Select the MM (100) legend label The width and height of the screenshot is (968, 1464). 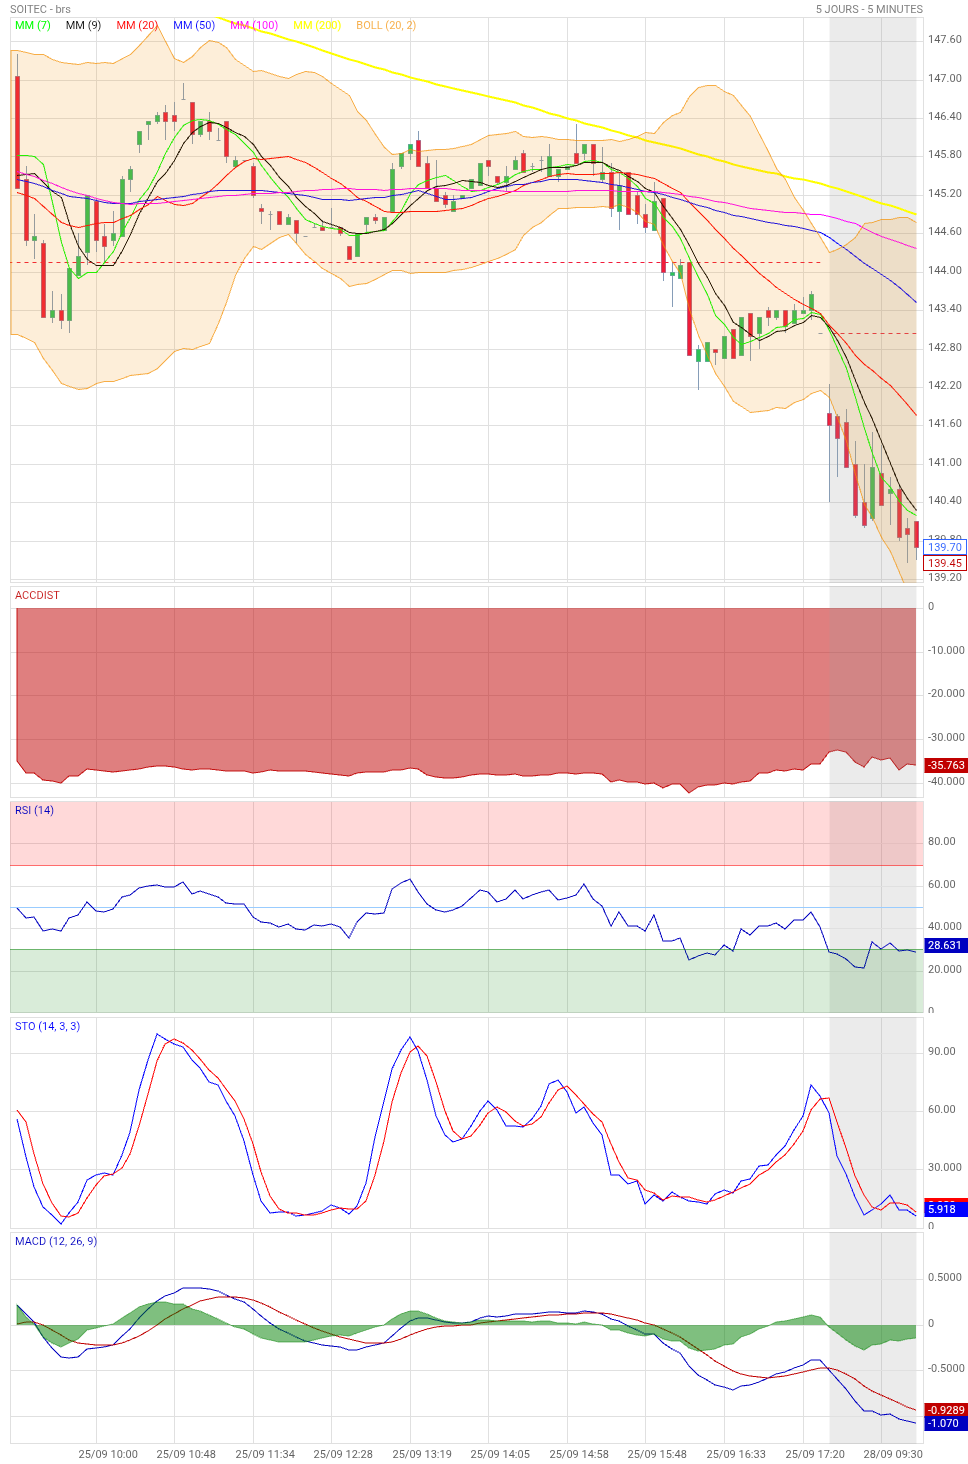click(x=254, y=25)
